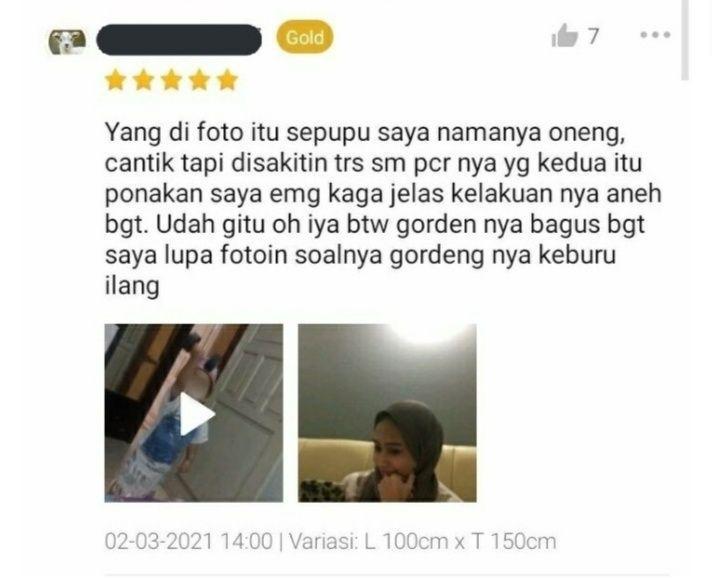Open the photo of the woman in a hijab
Image resolution: width=712 pixels, height=580 pixels.
387,413
